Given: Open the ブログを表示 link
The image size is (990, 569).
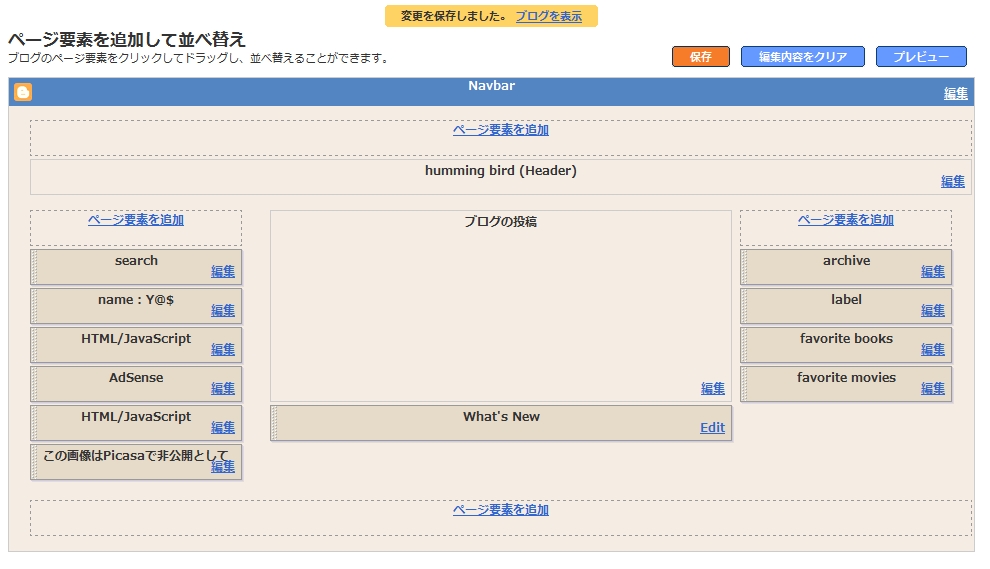Looking at the screenshot, I should tap(549, 16).
